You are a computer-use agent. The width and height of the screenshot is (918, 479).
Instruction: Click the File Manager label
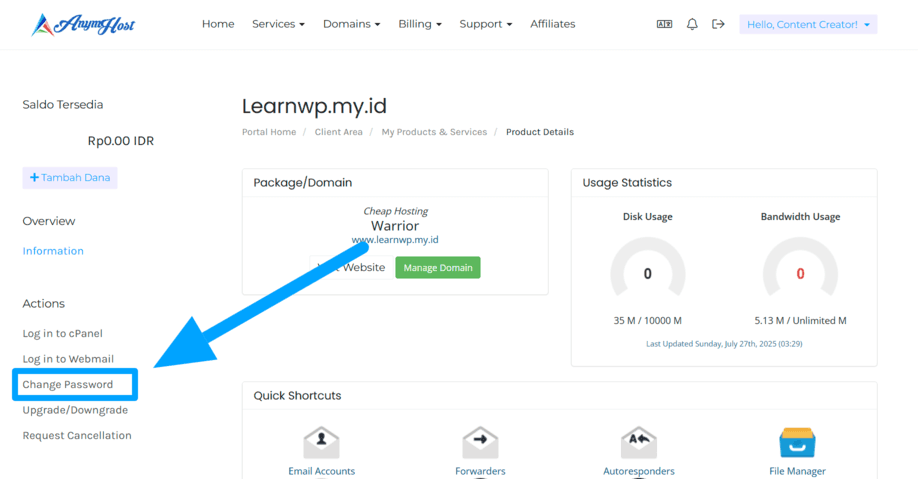pos(797,471)
